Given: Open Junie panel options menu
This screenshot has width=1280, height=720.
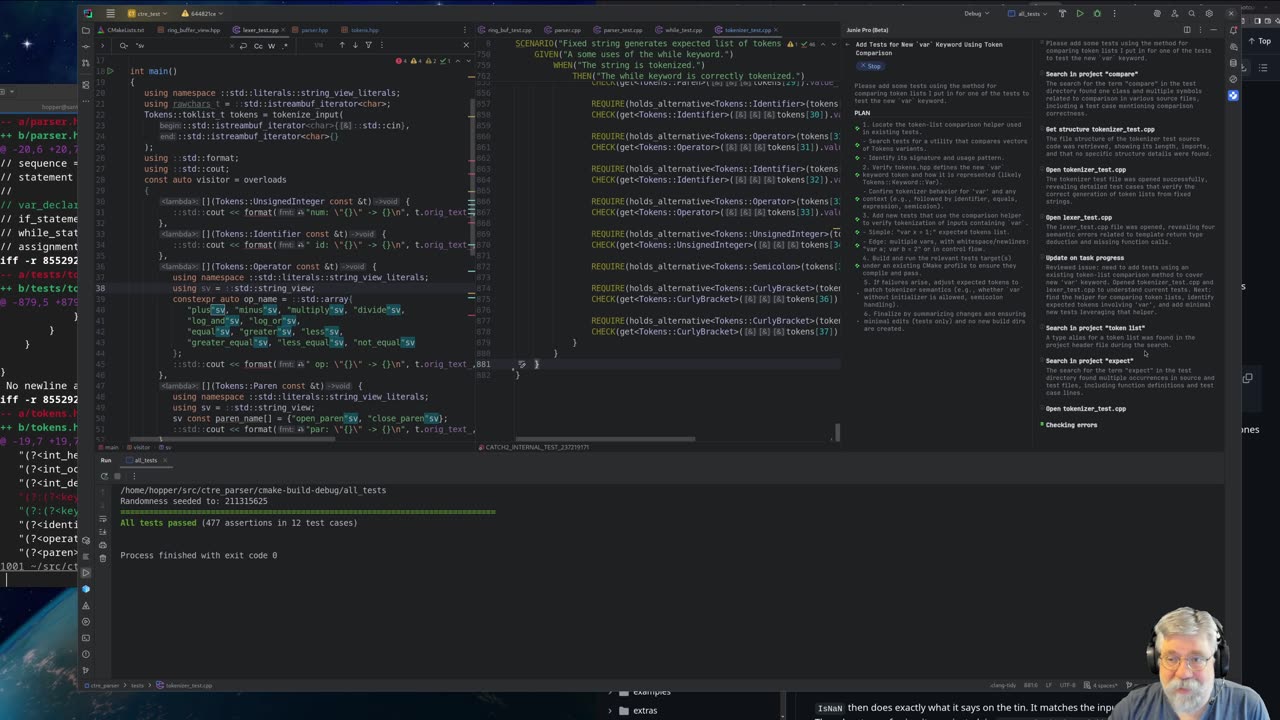Looking at the screenshot, I should coord(1201,30).
